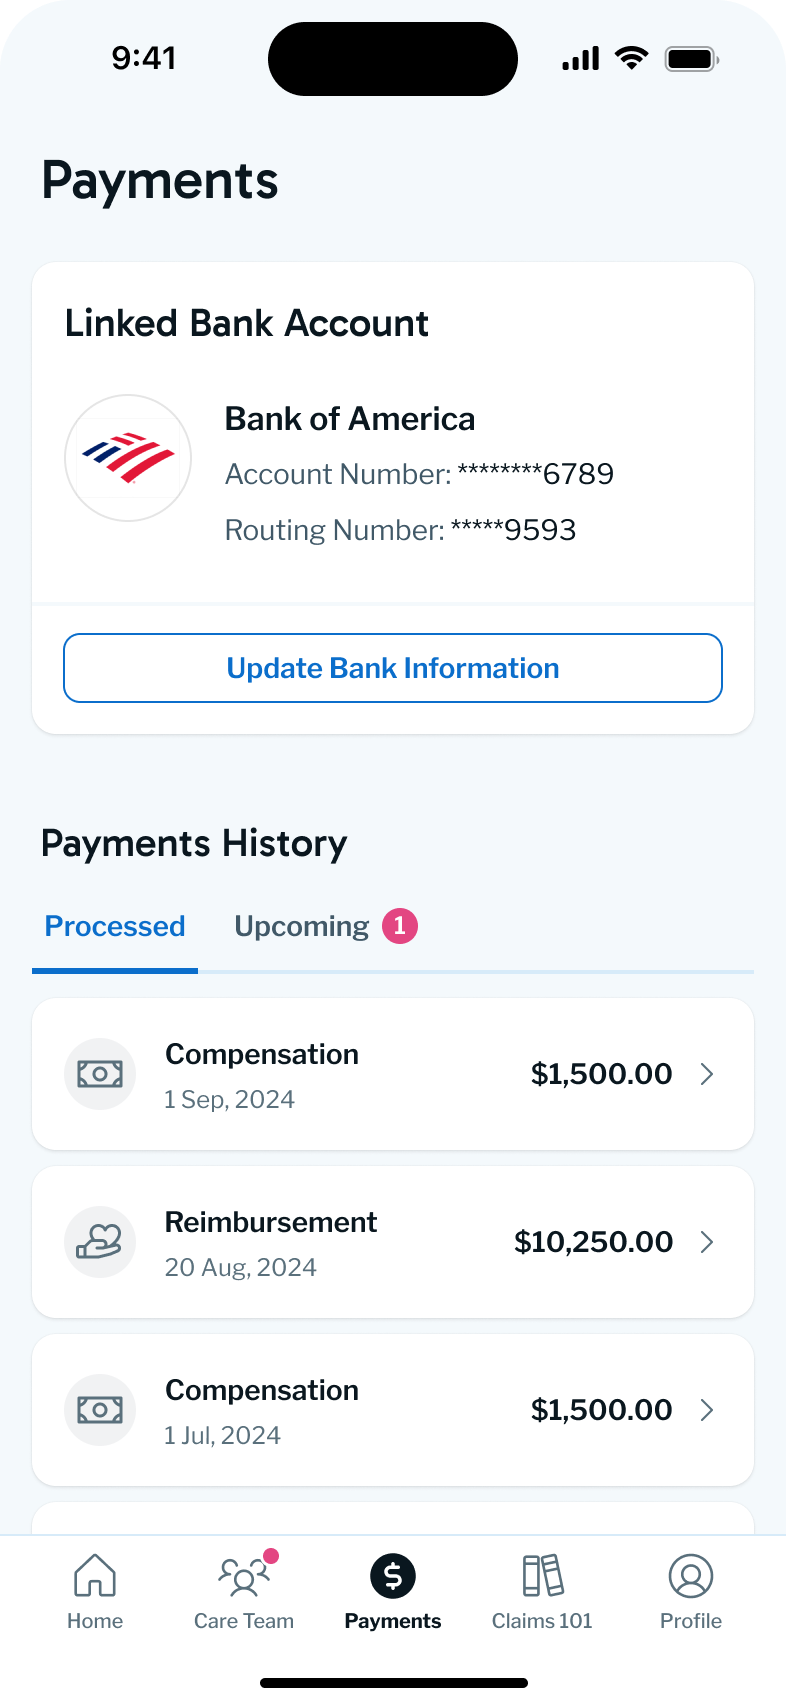Click the hand-with-money Reimbursement icon
Screen dimensions: 786x1704
100,1242
